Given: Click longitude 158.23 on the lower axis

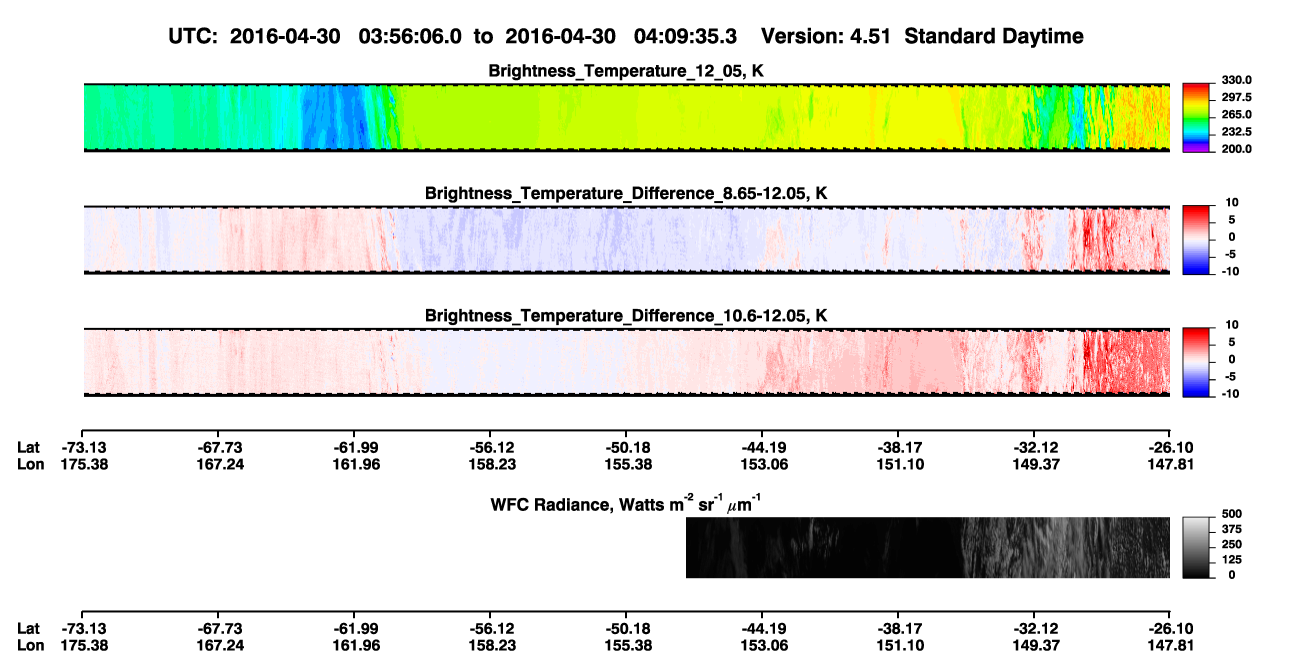Looking at the screenshot, I should click(x=490, y=645).
